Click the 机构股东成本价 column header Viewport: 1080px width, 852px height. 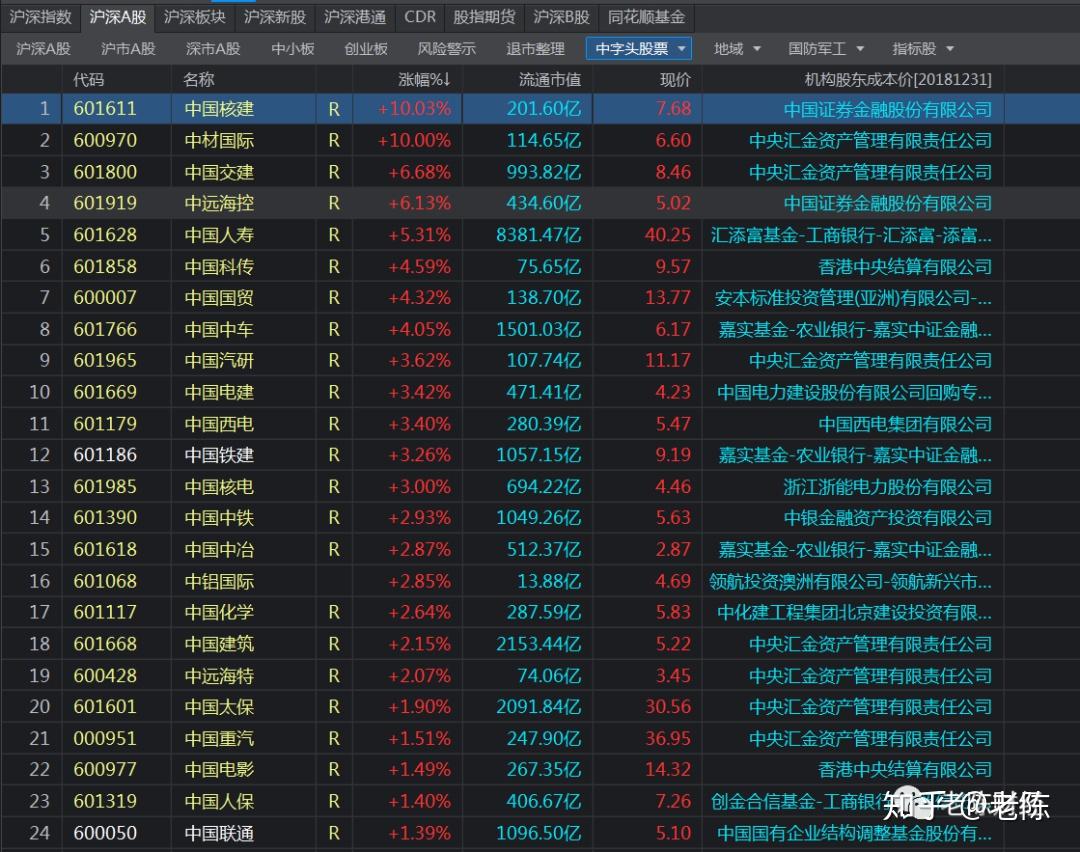click(898, 80)
